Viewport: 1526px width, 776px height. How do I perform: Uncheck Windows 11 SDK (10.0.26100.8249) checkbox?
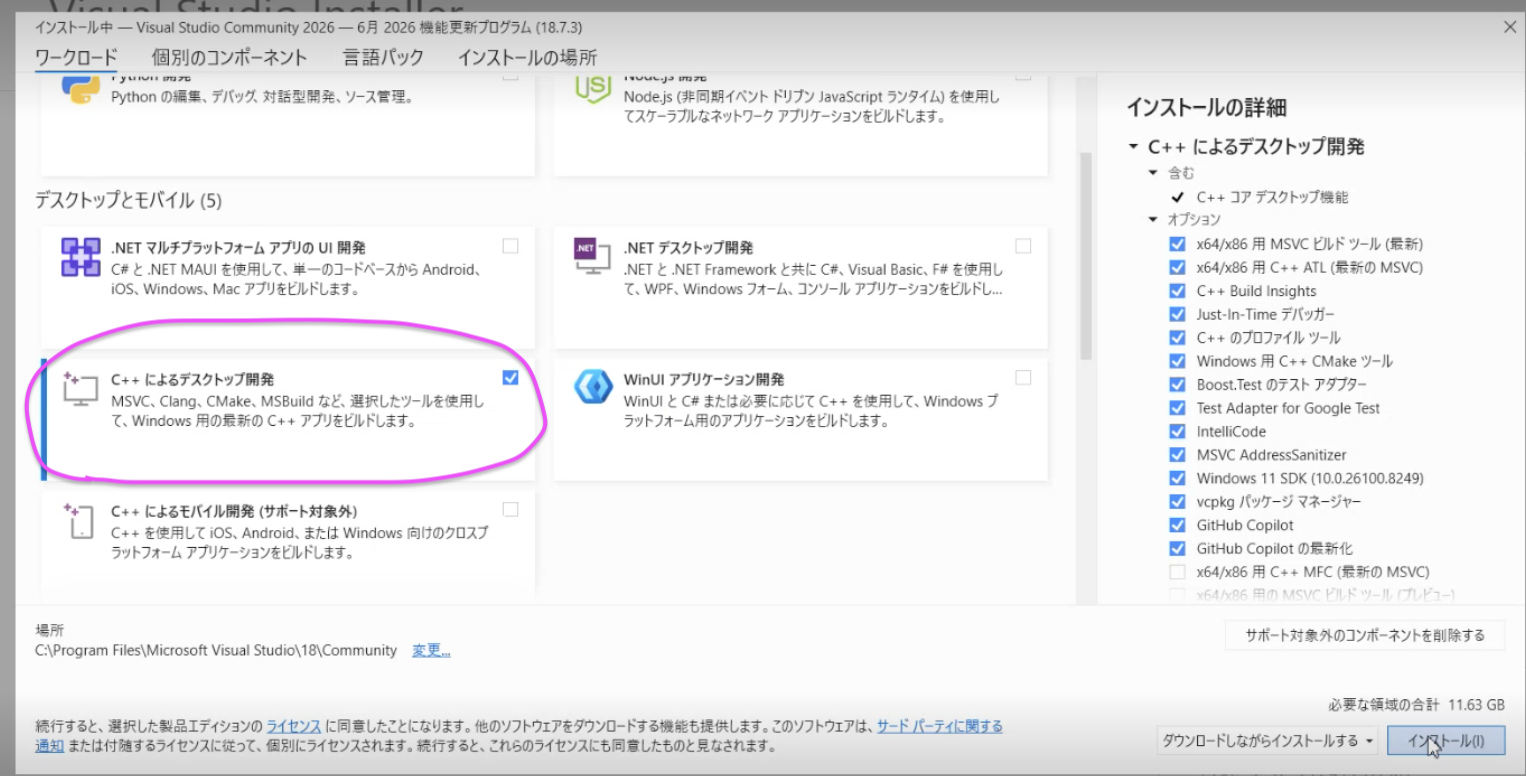coord(1177,478)
